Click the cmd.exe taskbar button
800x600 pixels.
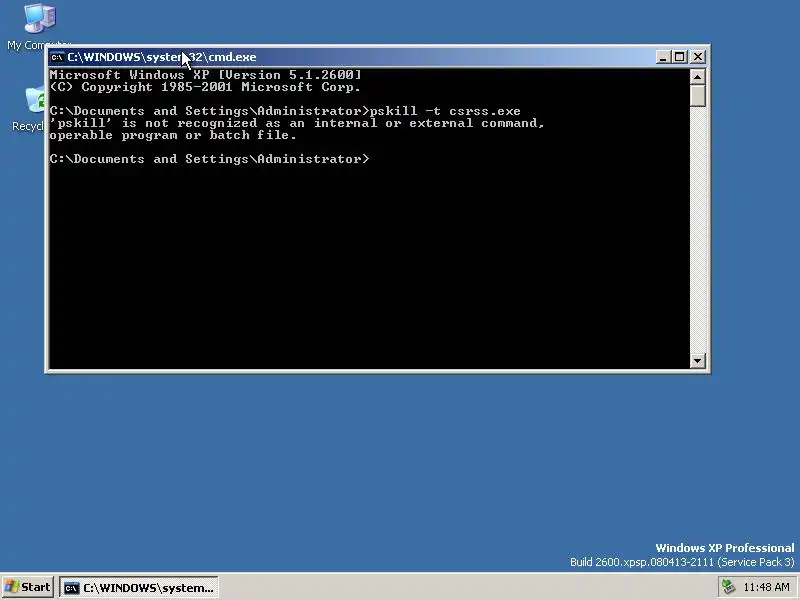coord(139,588)
